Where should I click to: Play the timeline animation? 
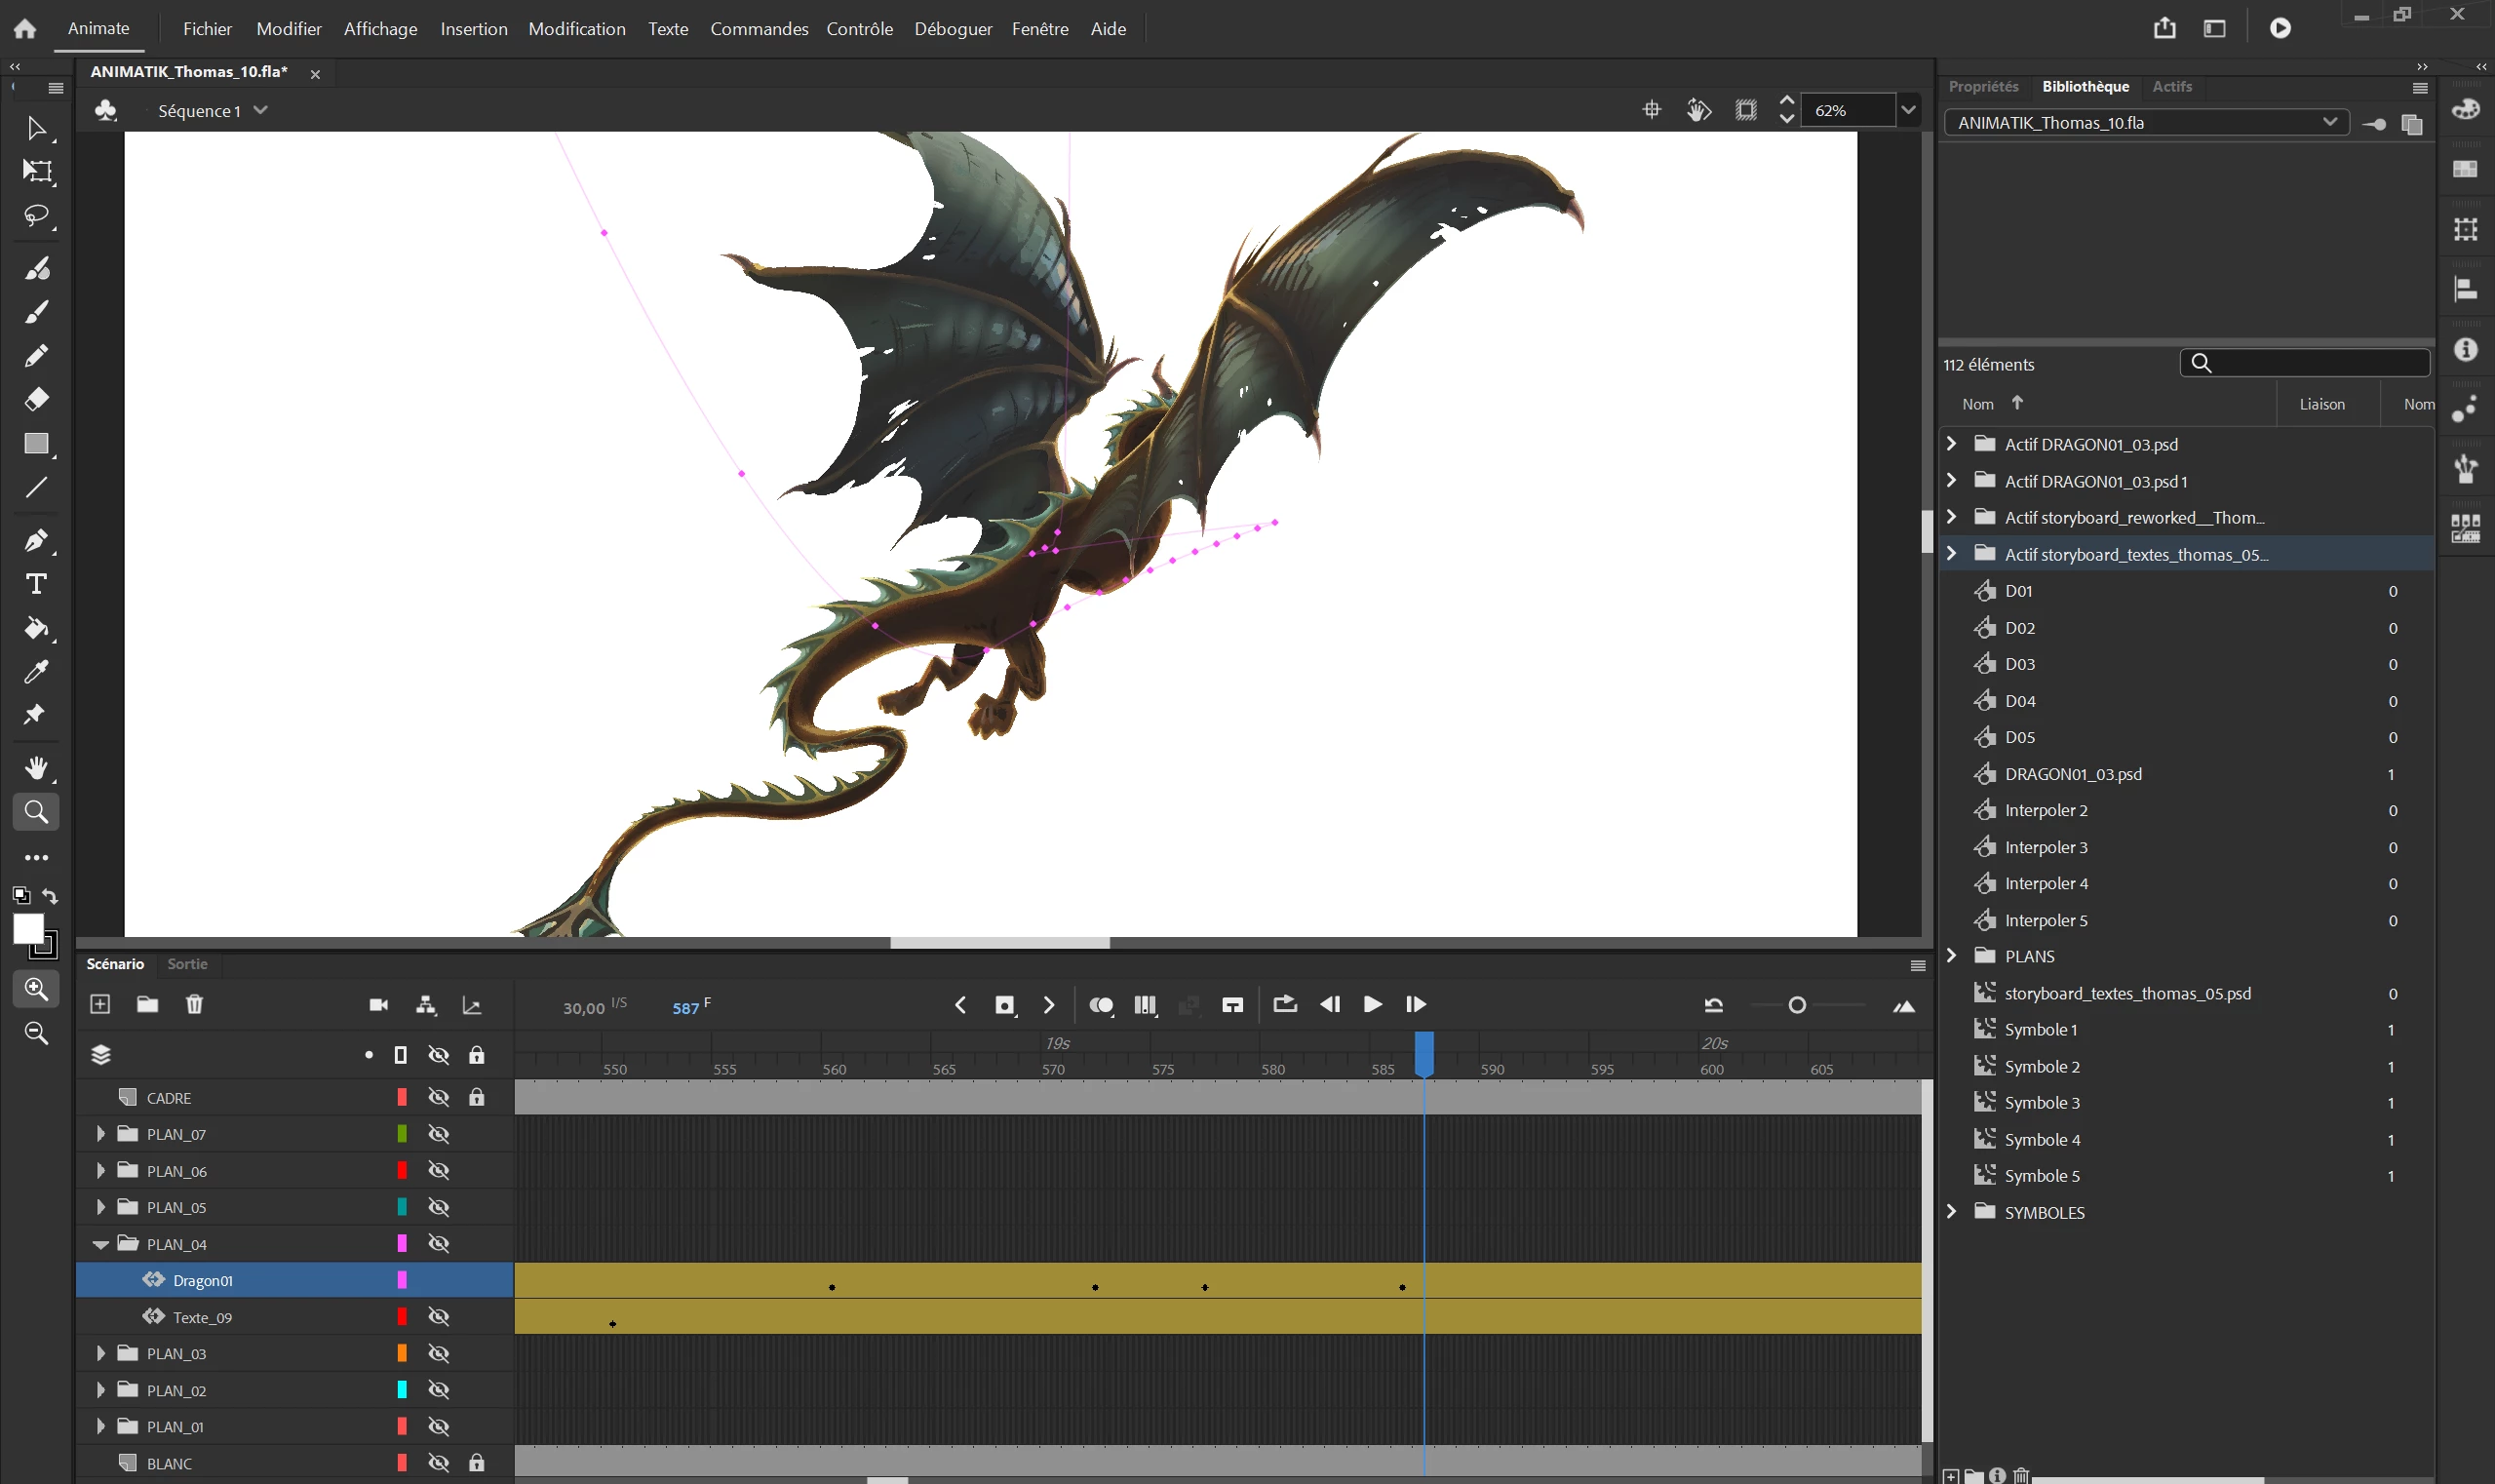(x=1372, y=1005)
